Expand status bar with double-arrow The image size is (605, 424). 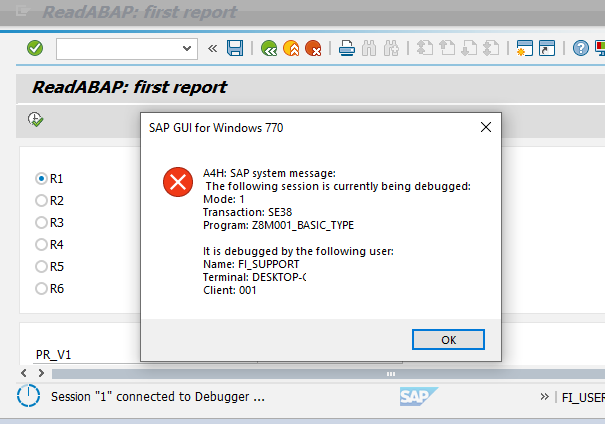click(544, 397)
